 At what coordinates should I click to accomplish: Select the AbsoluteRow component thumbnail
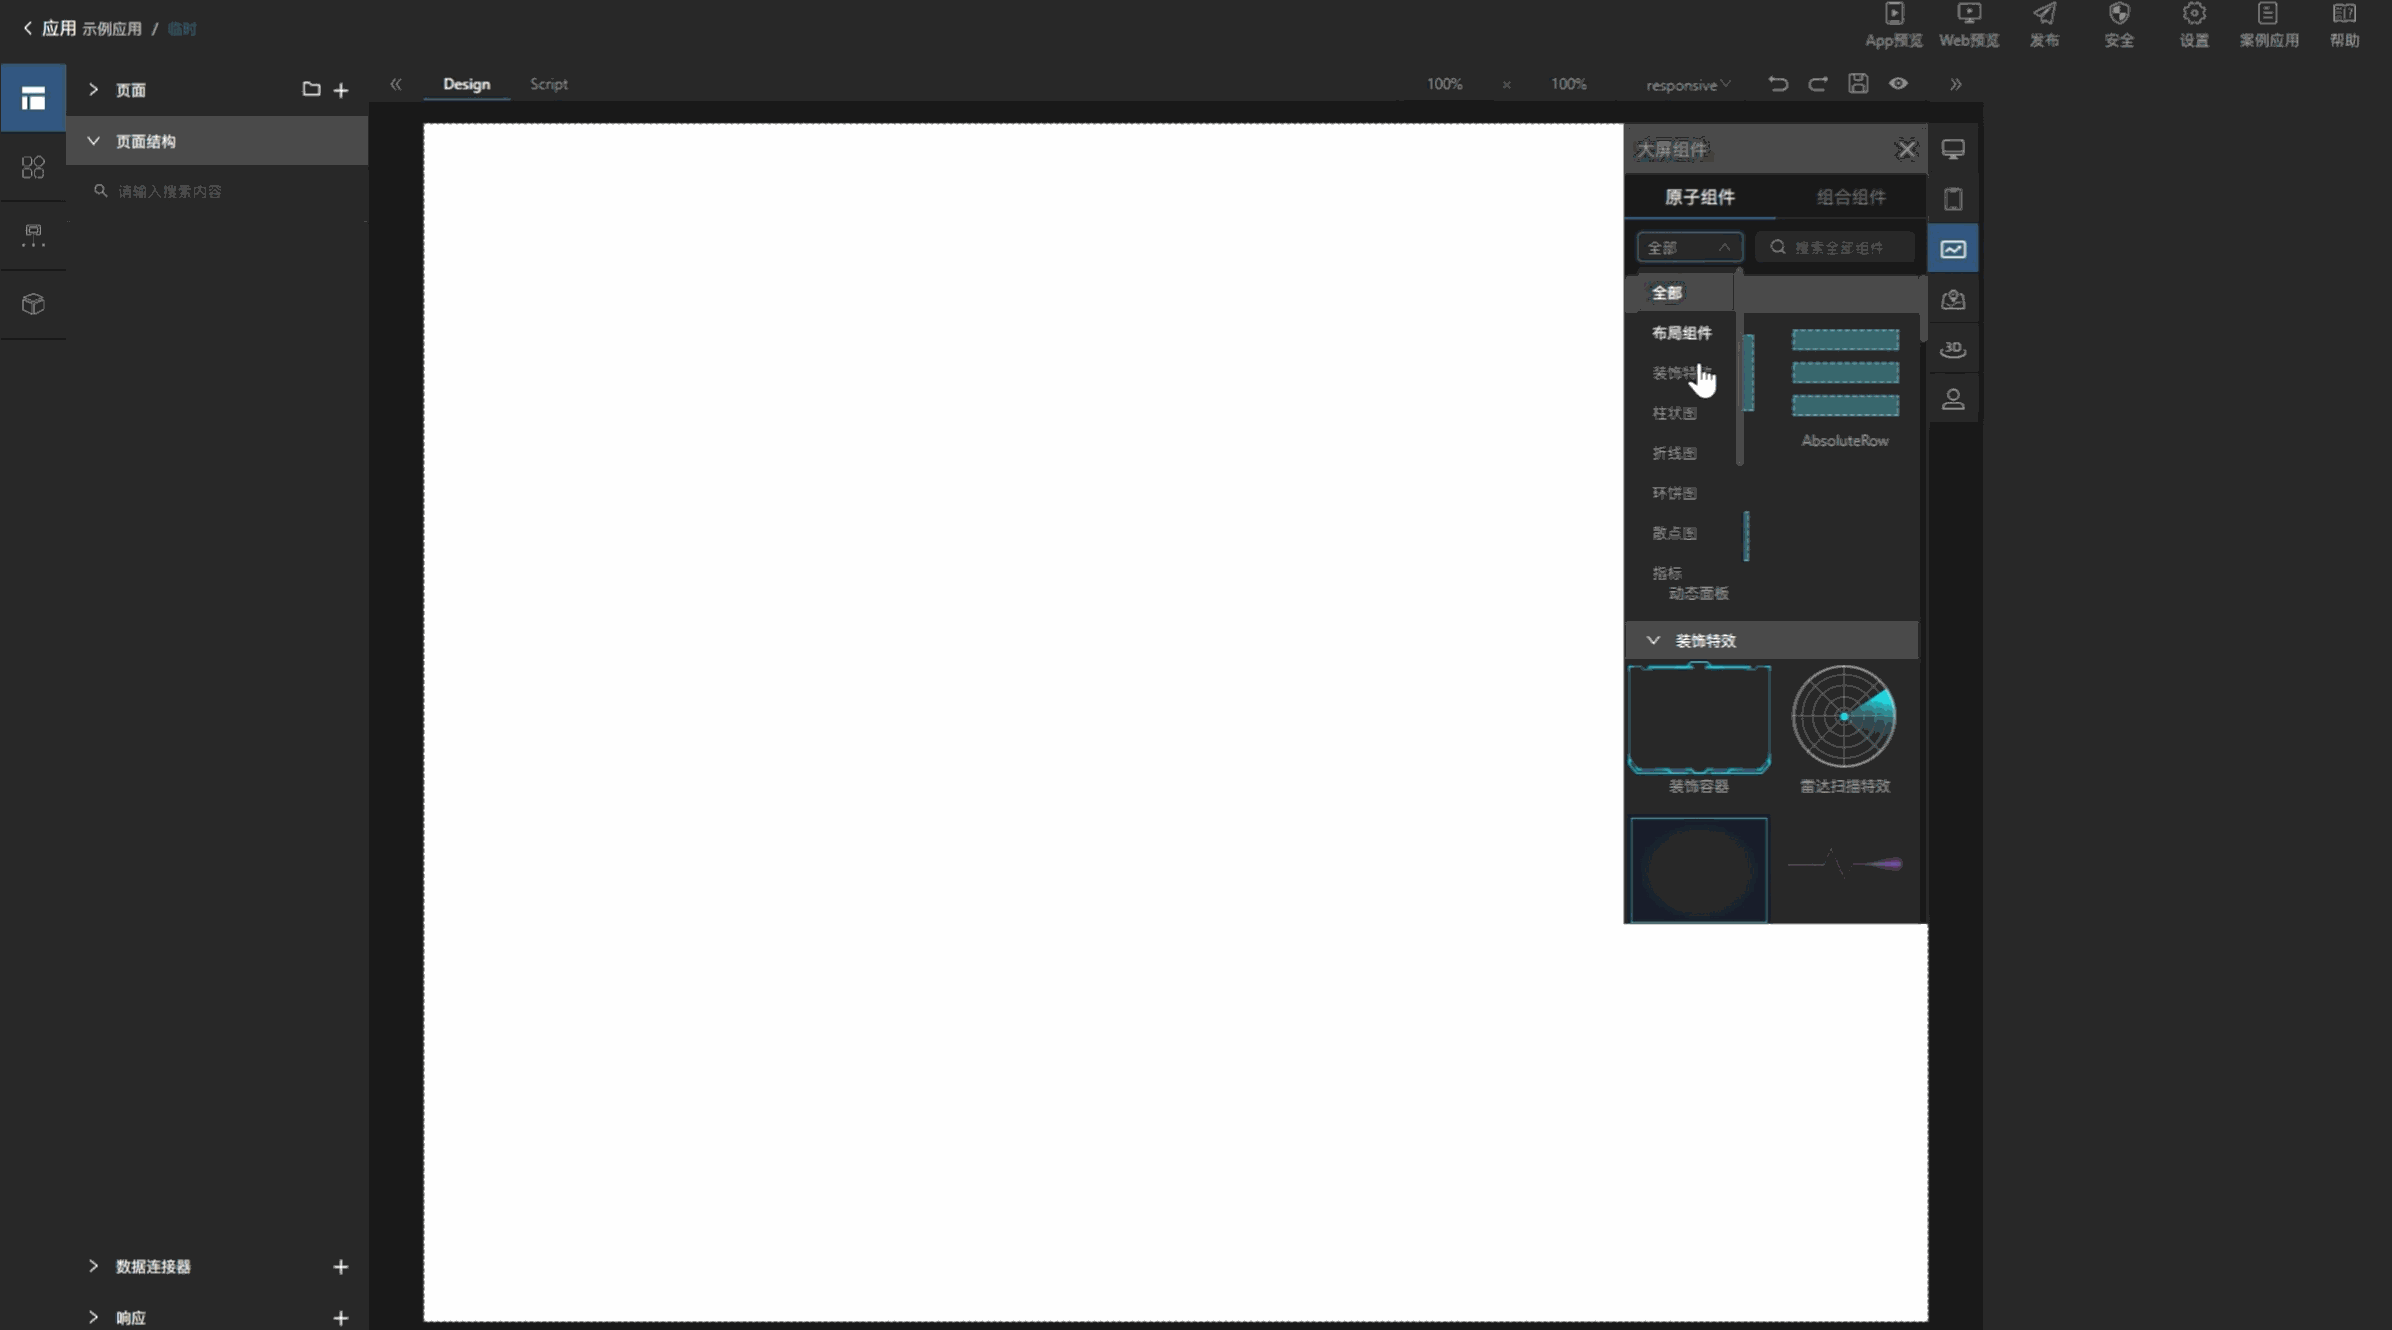point(1845,373)
